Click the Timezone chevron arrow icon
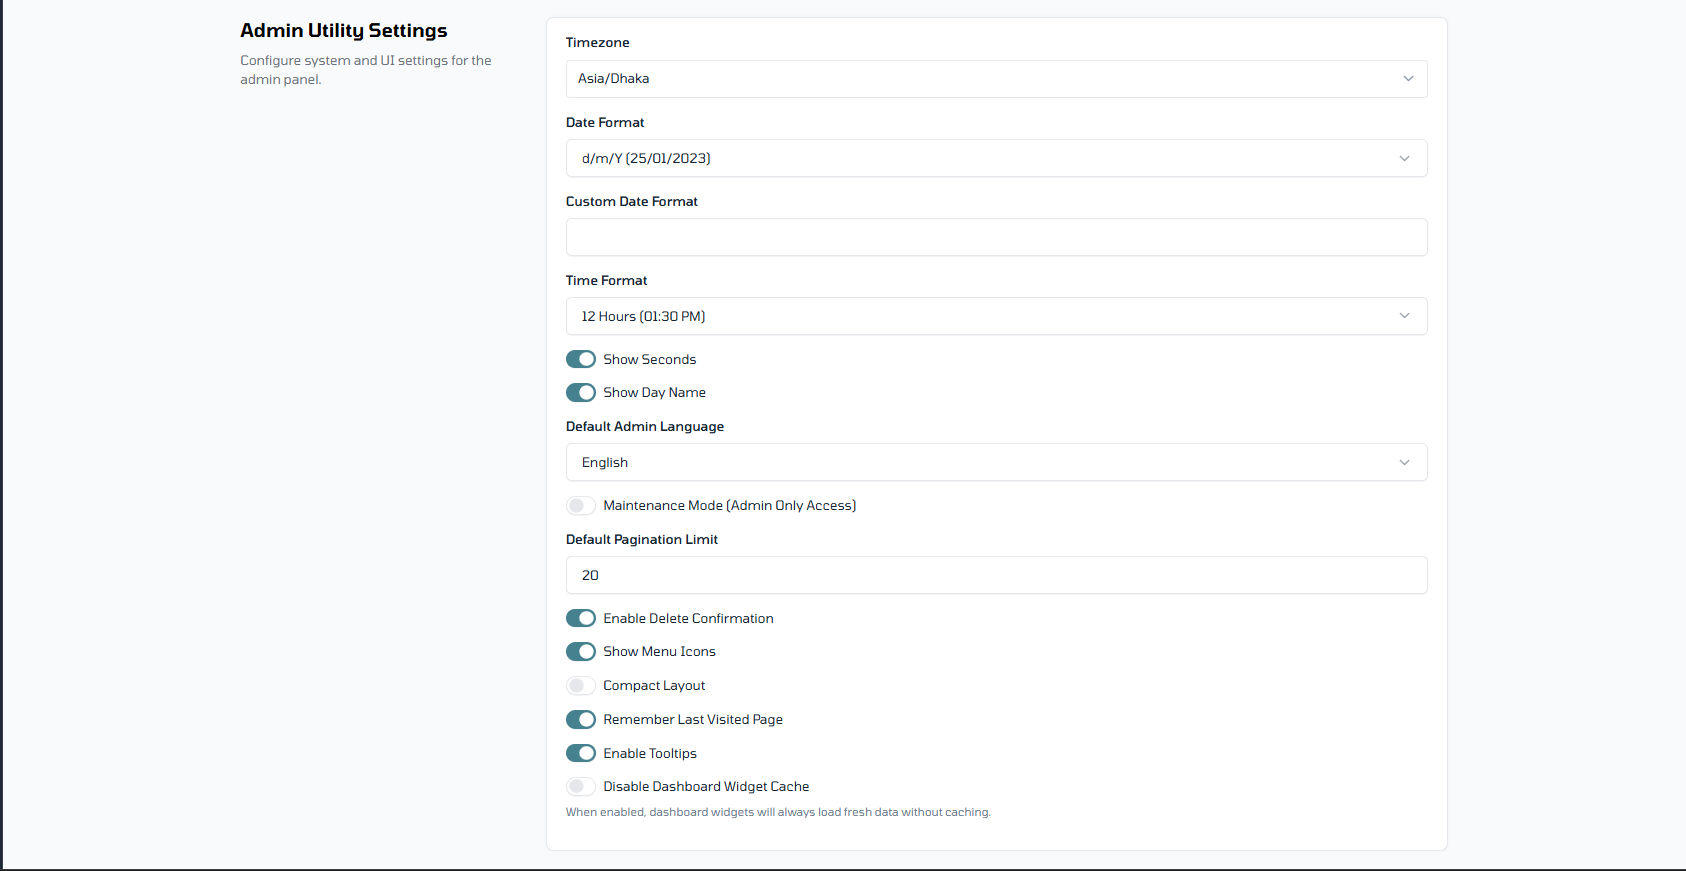 (1408, 79)
